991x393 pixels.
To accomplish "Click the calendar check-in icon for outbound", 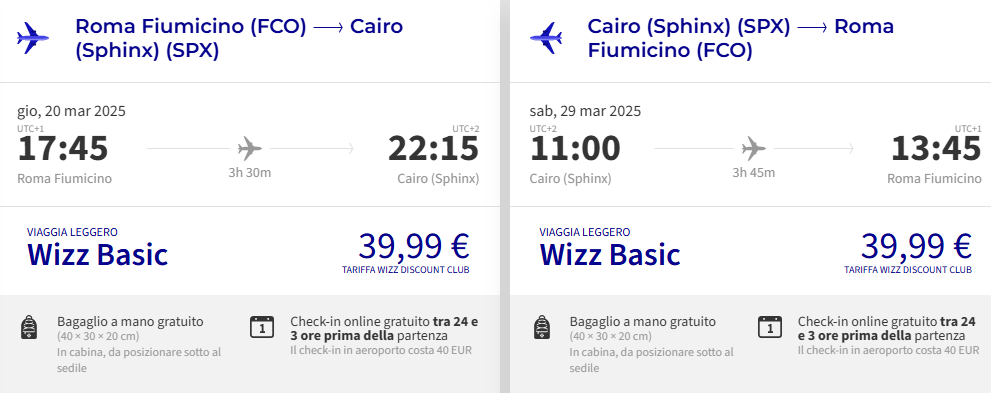I will [262, 327].
